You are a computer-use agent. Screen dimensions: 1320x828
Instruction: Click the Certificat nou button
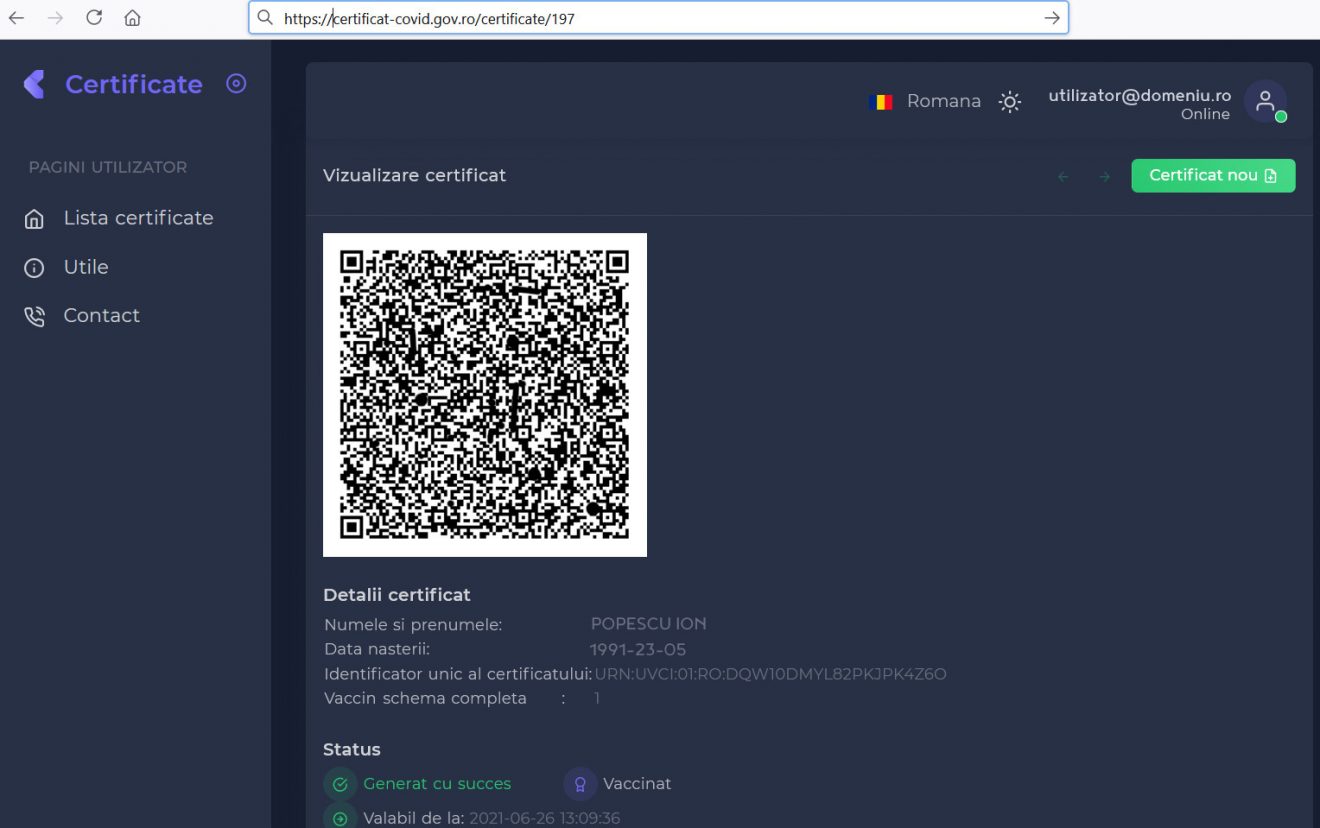pyautogui.click(x=1213, y=175)
